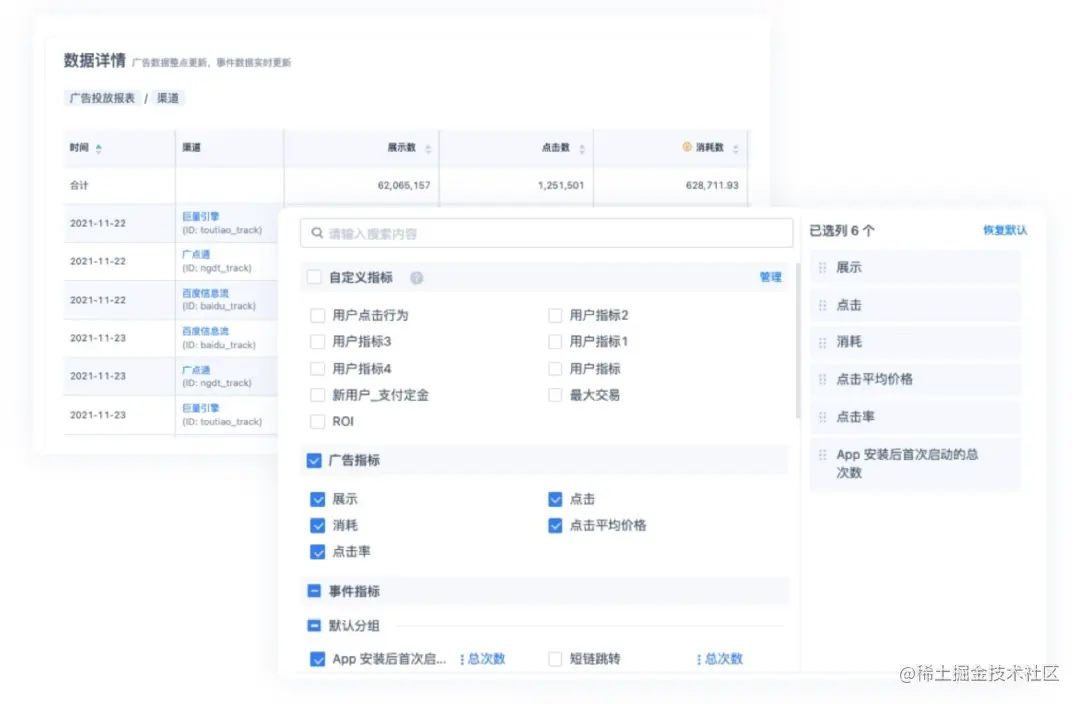
Task: Grab the drag handle of selected 点击率
Action: (822, 417)
